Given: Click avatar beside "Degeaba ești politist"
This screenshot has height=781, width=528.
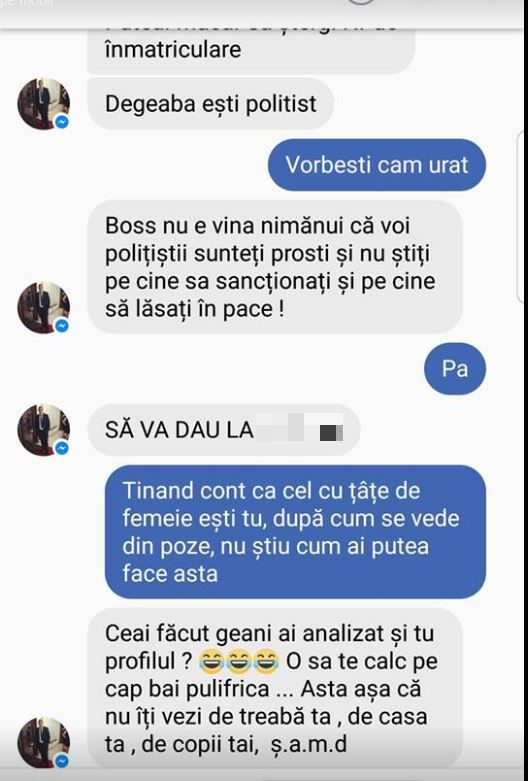Looking at the screenshot, I should (43, 104).
